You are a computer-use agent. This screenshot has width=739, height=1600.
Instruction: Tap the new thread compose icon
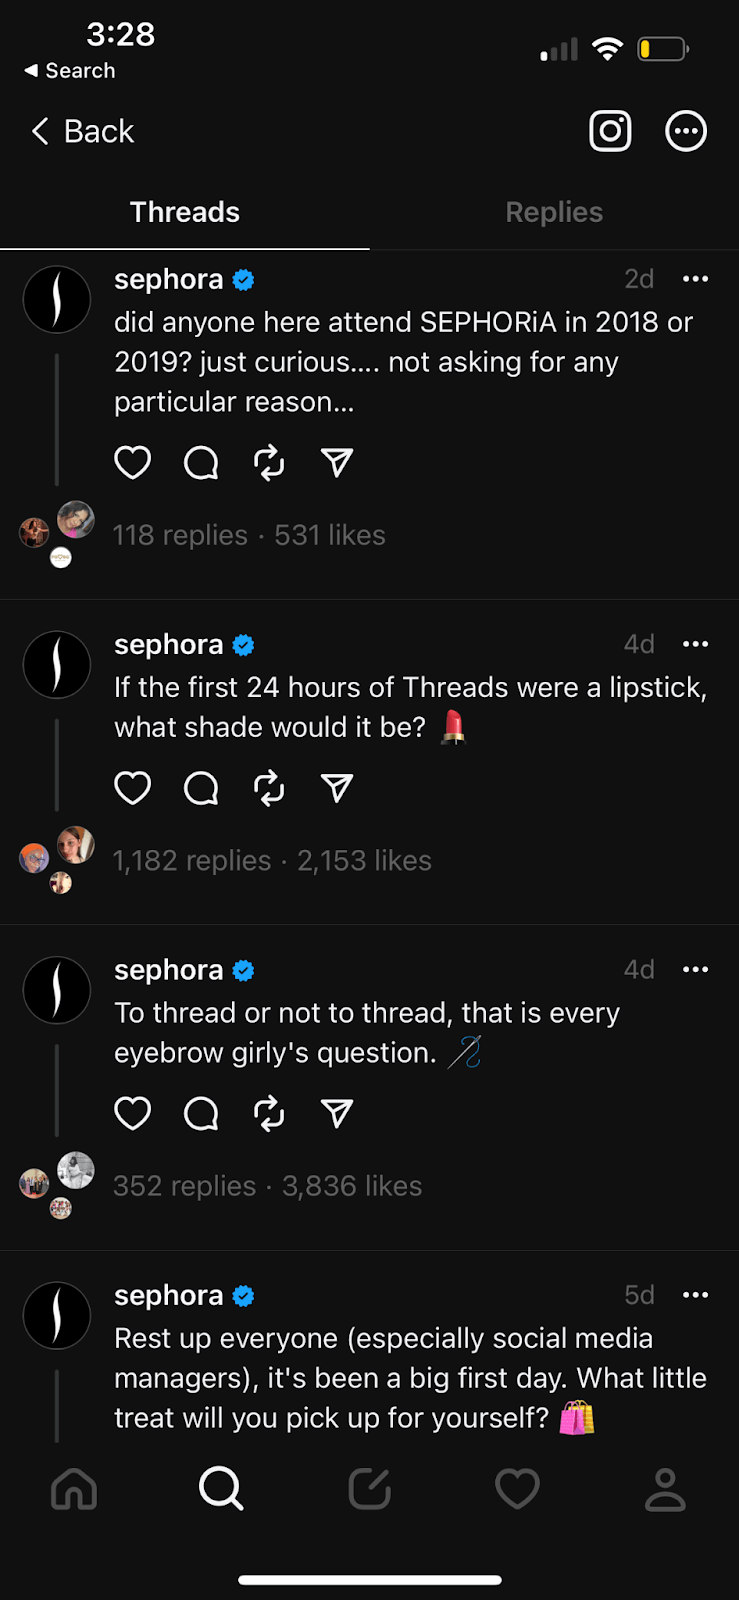(x=369, y=1489)
